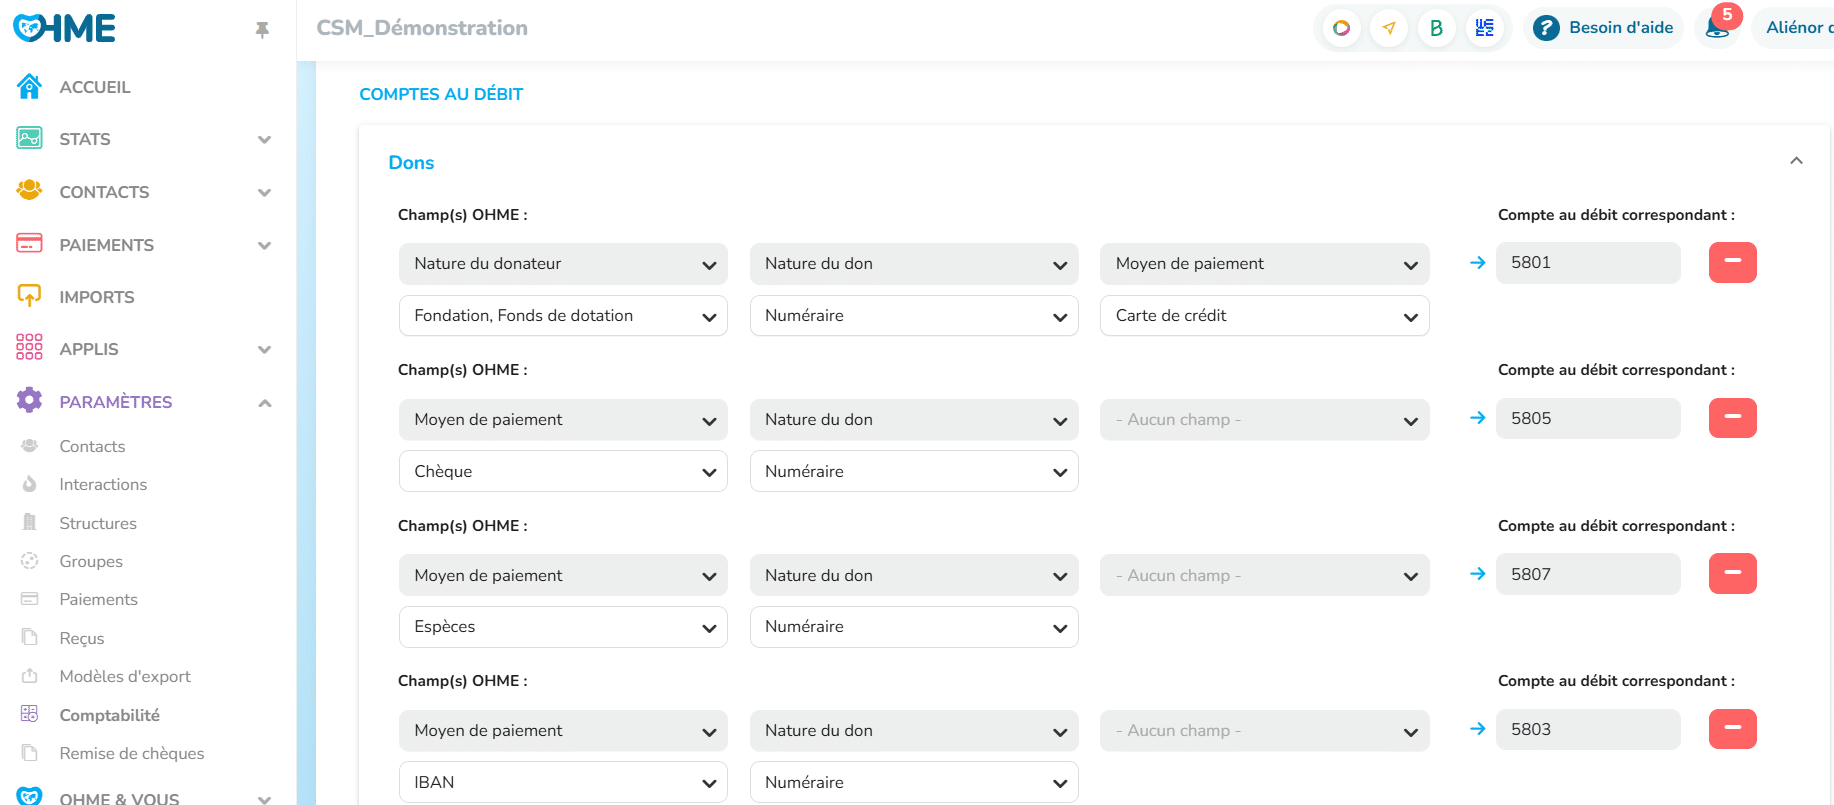Collapse the Paramètres sidebar menu

tap(264, 403)
